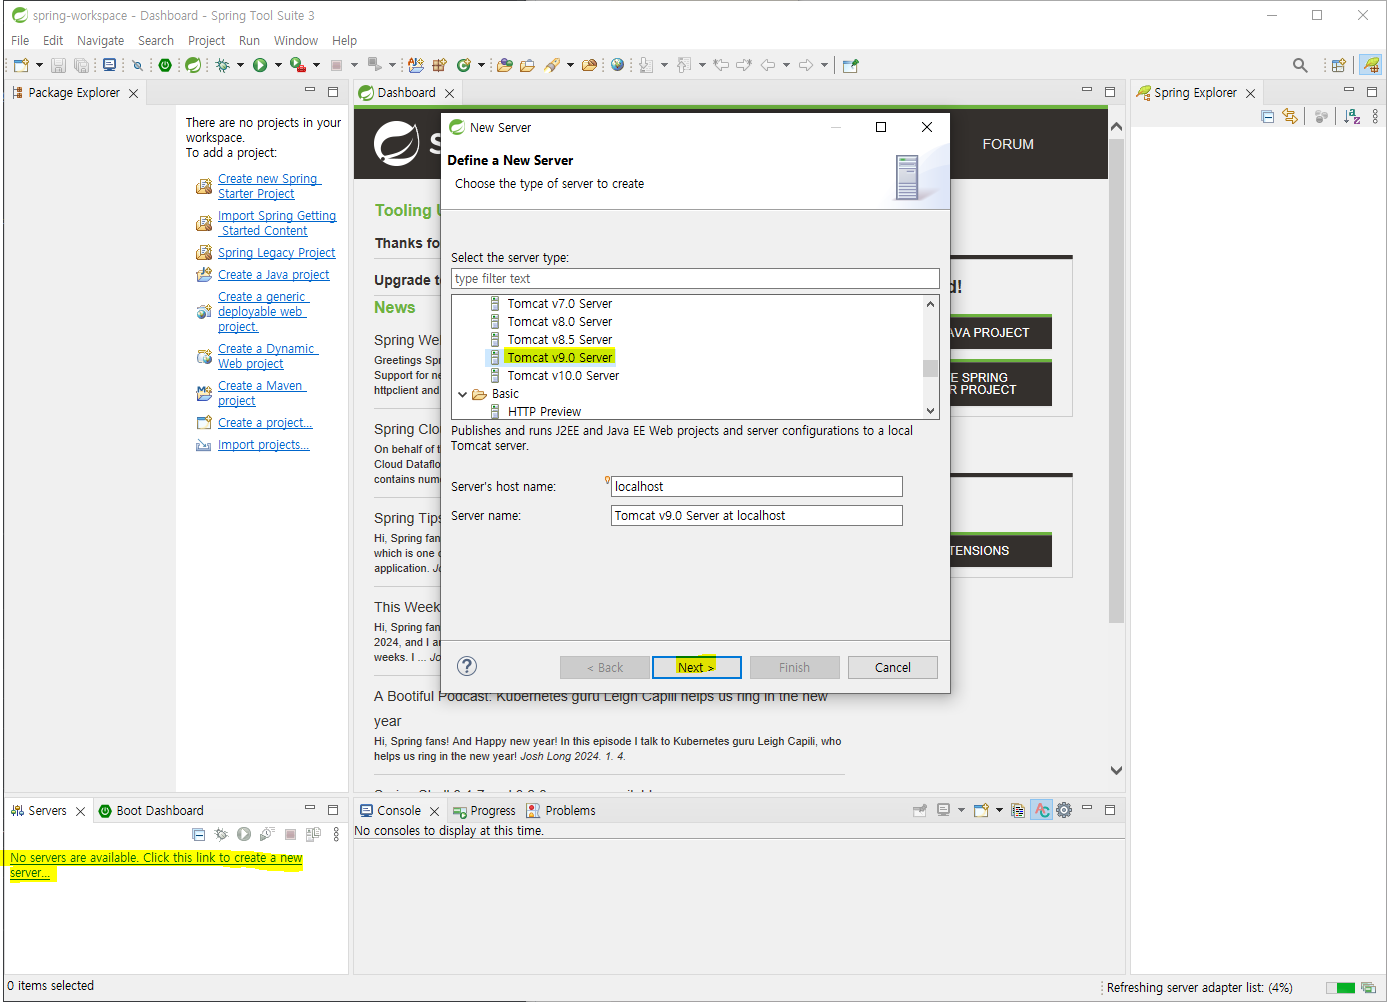
Task: Select Tomcat v8.5 Server in the list
Action: click(560, 340)
